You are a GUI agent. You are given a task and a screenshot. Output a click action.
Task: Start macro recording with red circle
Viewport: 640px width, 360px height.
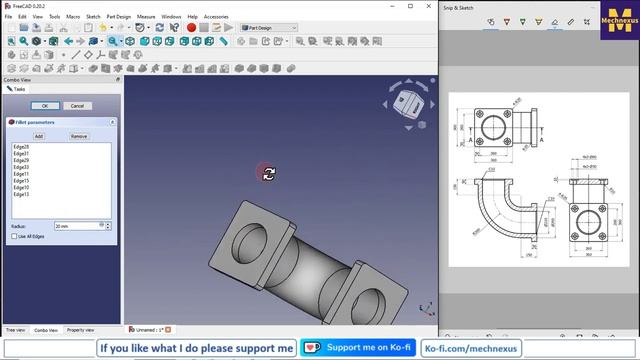(191, 28)
